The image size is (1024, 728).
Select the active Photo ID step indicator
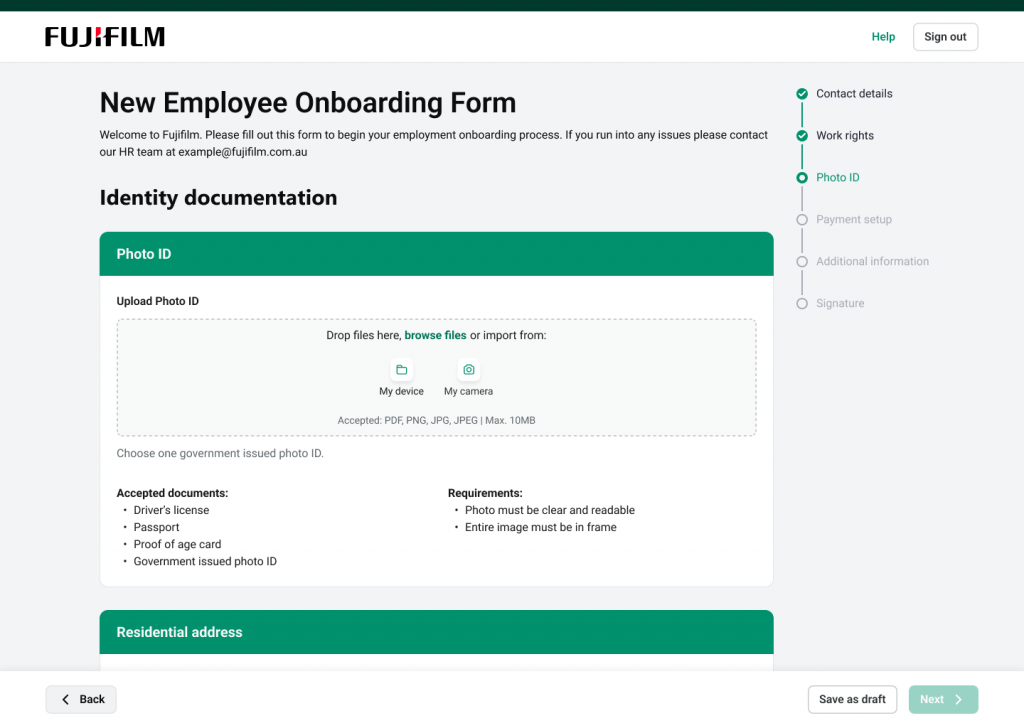click(800, 177)
